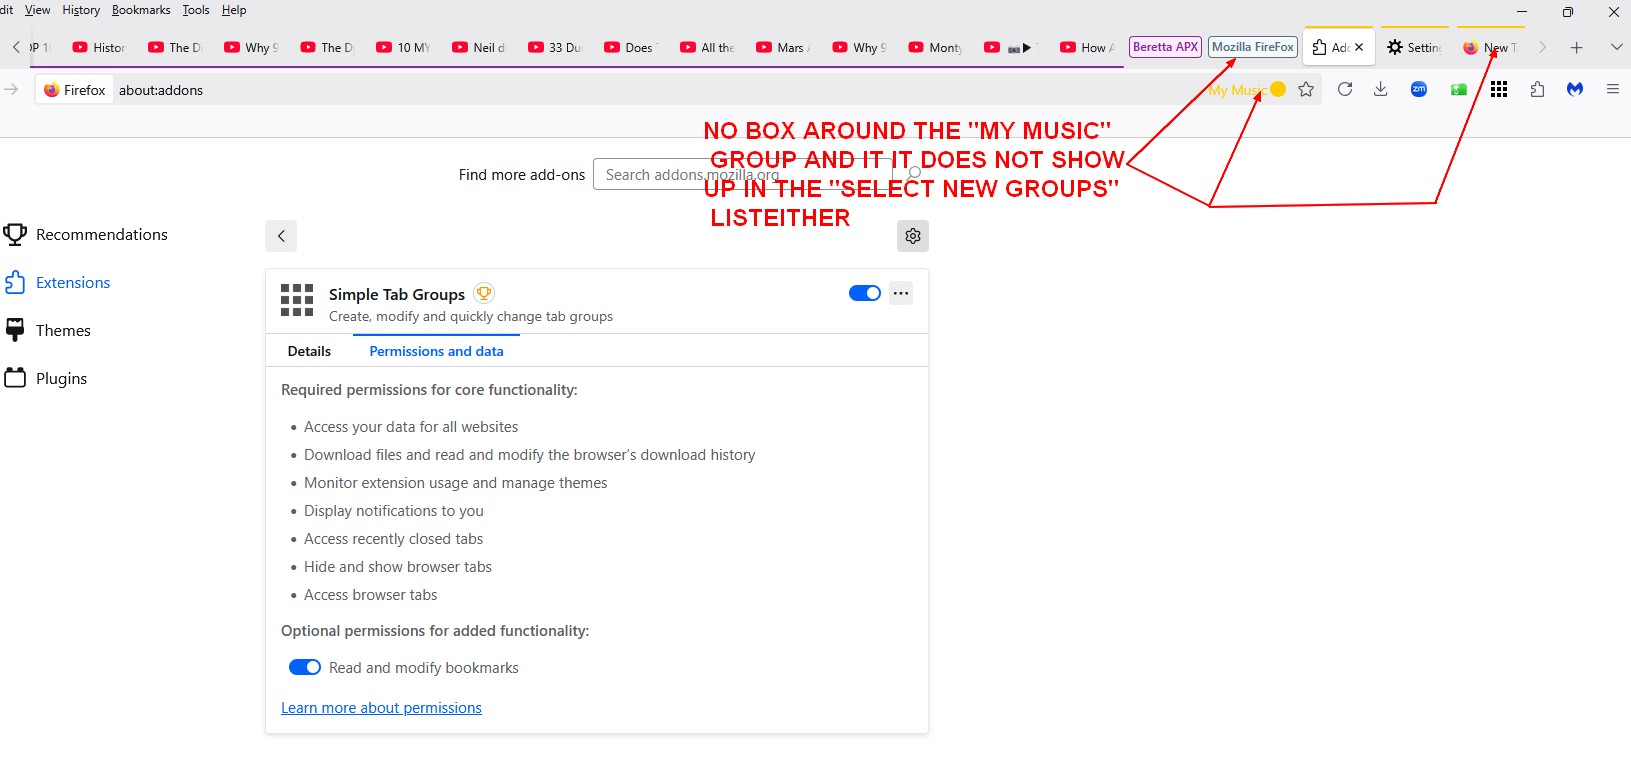Click the Malwarebytes extension icon in toolbar

coord(1575,90)
